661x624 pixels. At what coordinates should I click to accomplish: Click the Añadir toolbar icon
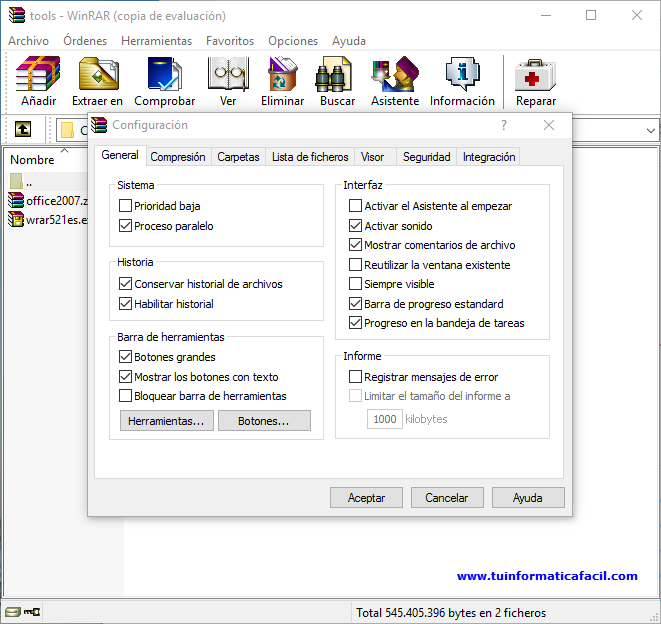tap(38, 74)
